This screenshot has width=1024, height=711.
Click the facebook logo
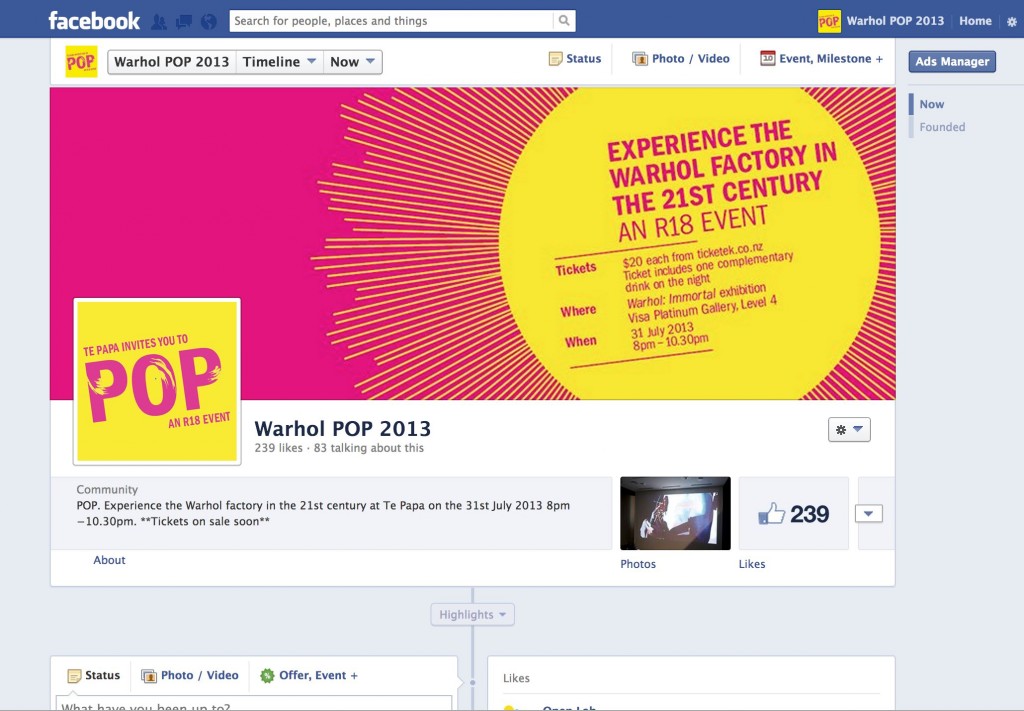[x=93, y=19]
